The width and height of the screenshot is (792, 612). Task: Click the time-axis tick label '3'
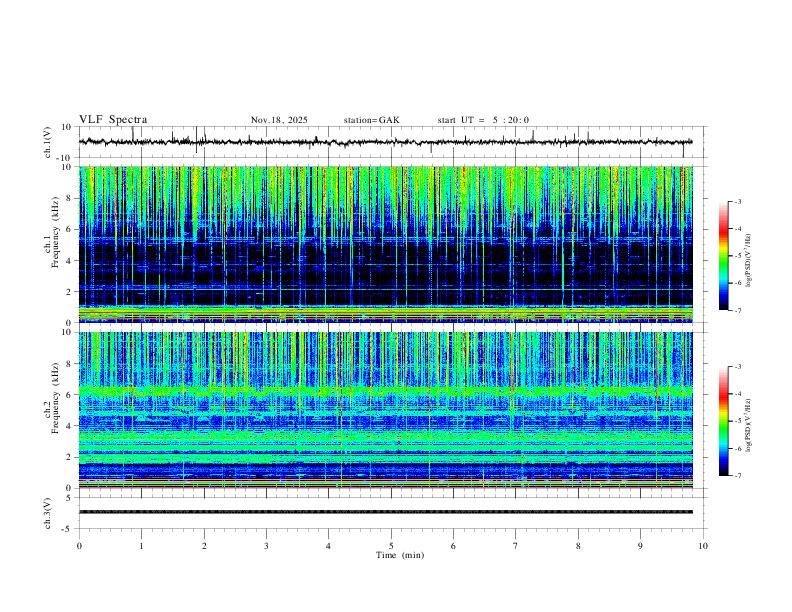click(266, 546)
